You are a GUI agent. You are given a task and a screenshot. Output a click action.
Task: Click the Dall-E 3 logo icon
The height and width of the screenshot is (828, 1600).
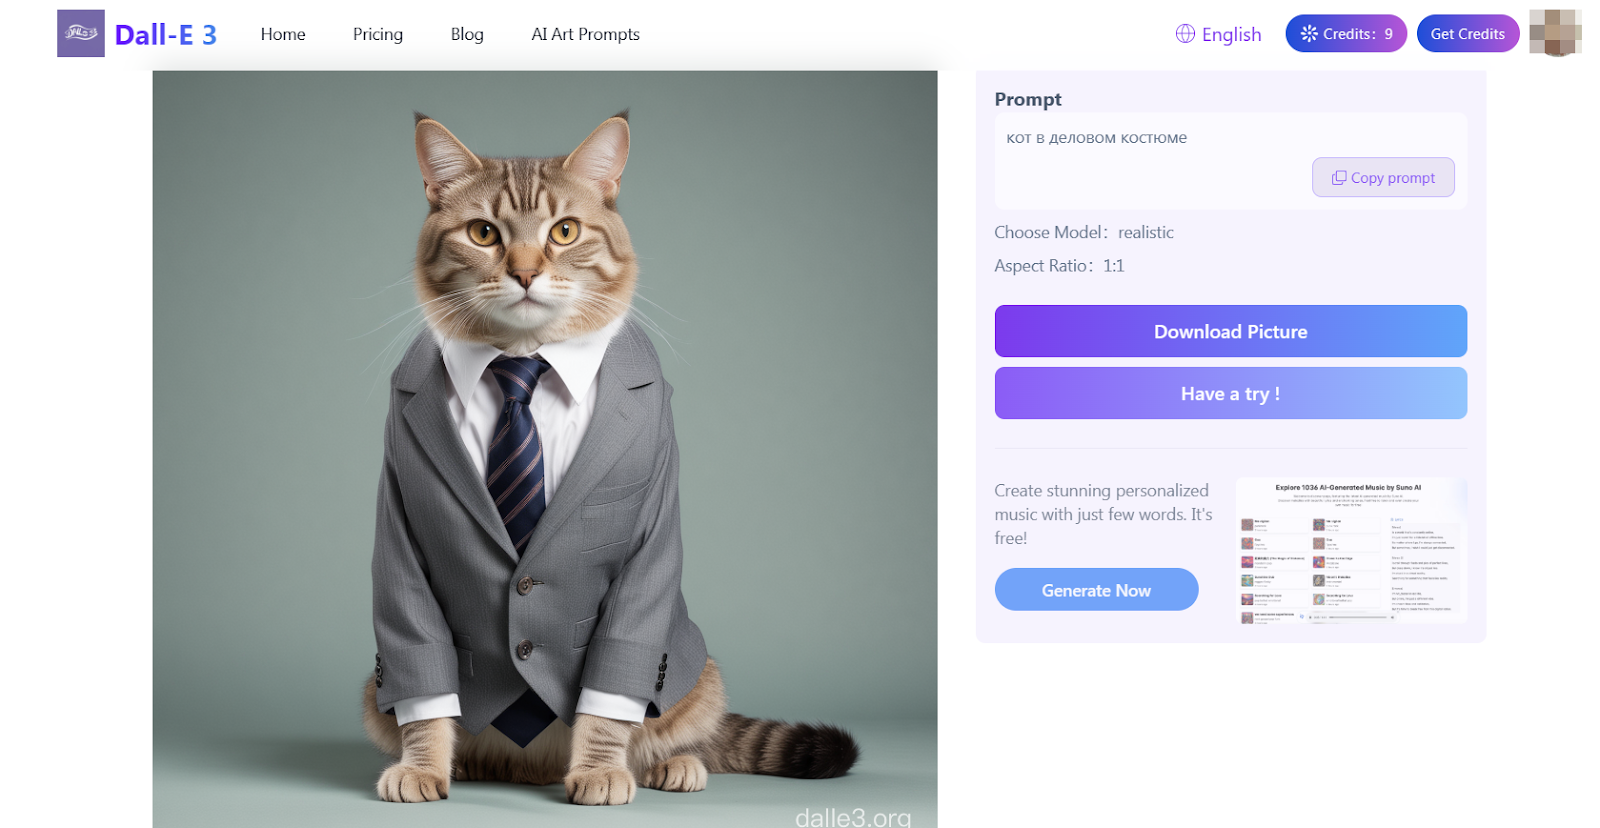pyautogui.click(x=80, y=34)
